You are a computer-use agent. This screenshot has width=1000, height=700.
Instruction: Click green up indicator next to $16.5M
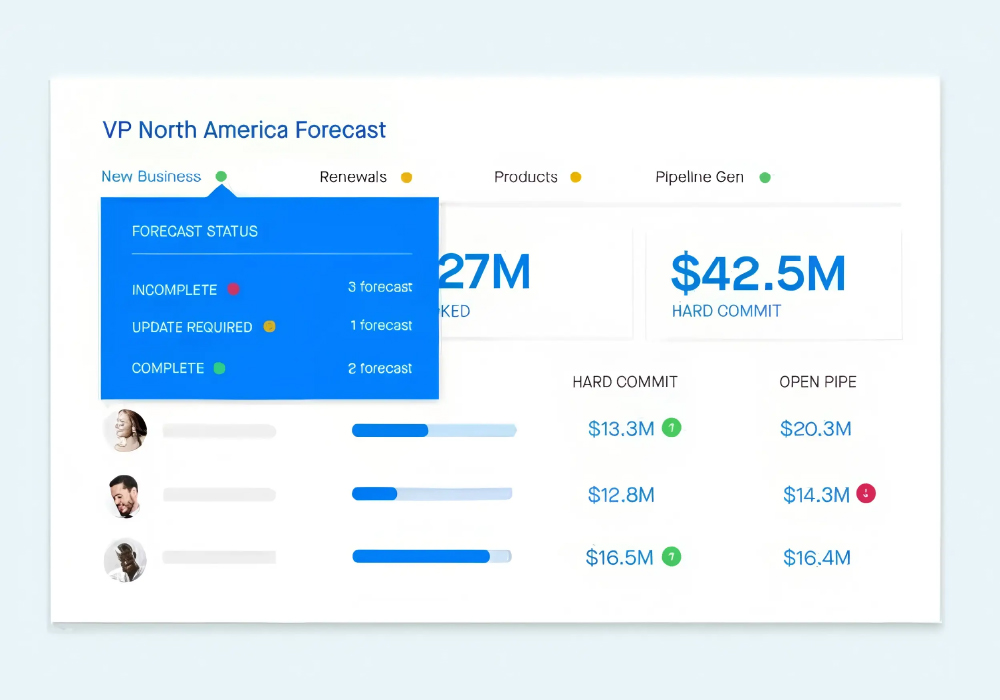pyautogui.click(x=672, y=557)
